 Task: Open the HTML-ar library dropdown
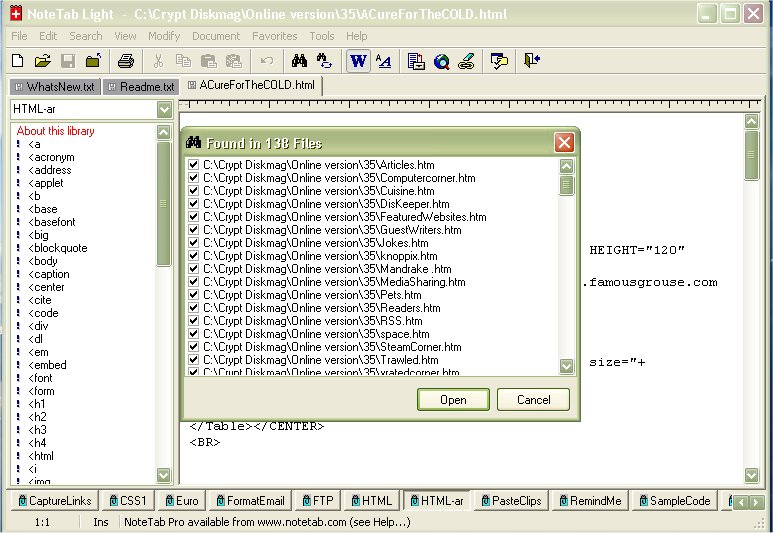click(164, 109)
